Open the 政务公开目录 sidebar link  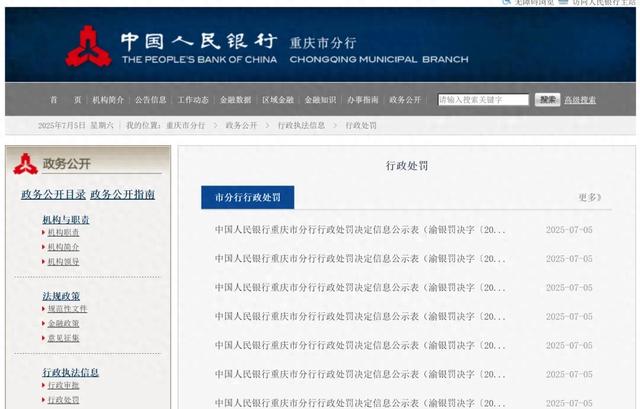click(53, 194)
